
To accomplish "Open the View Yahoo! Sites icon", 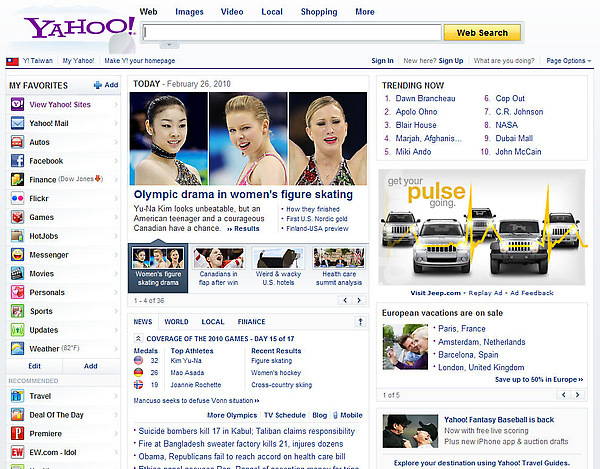I will tap(17, 104).
